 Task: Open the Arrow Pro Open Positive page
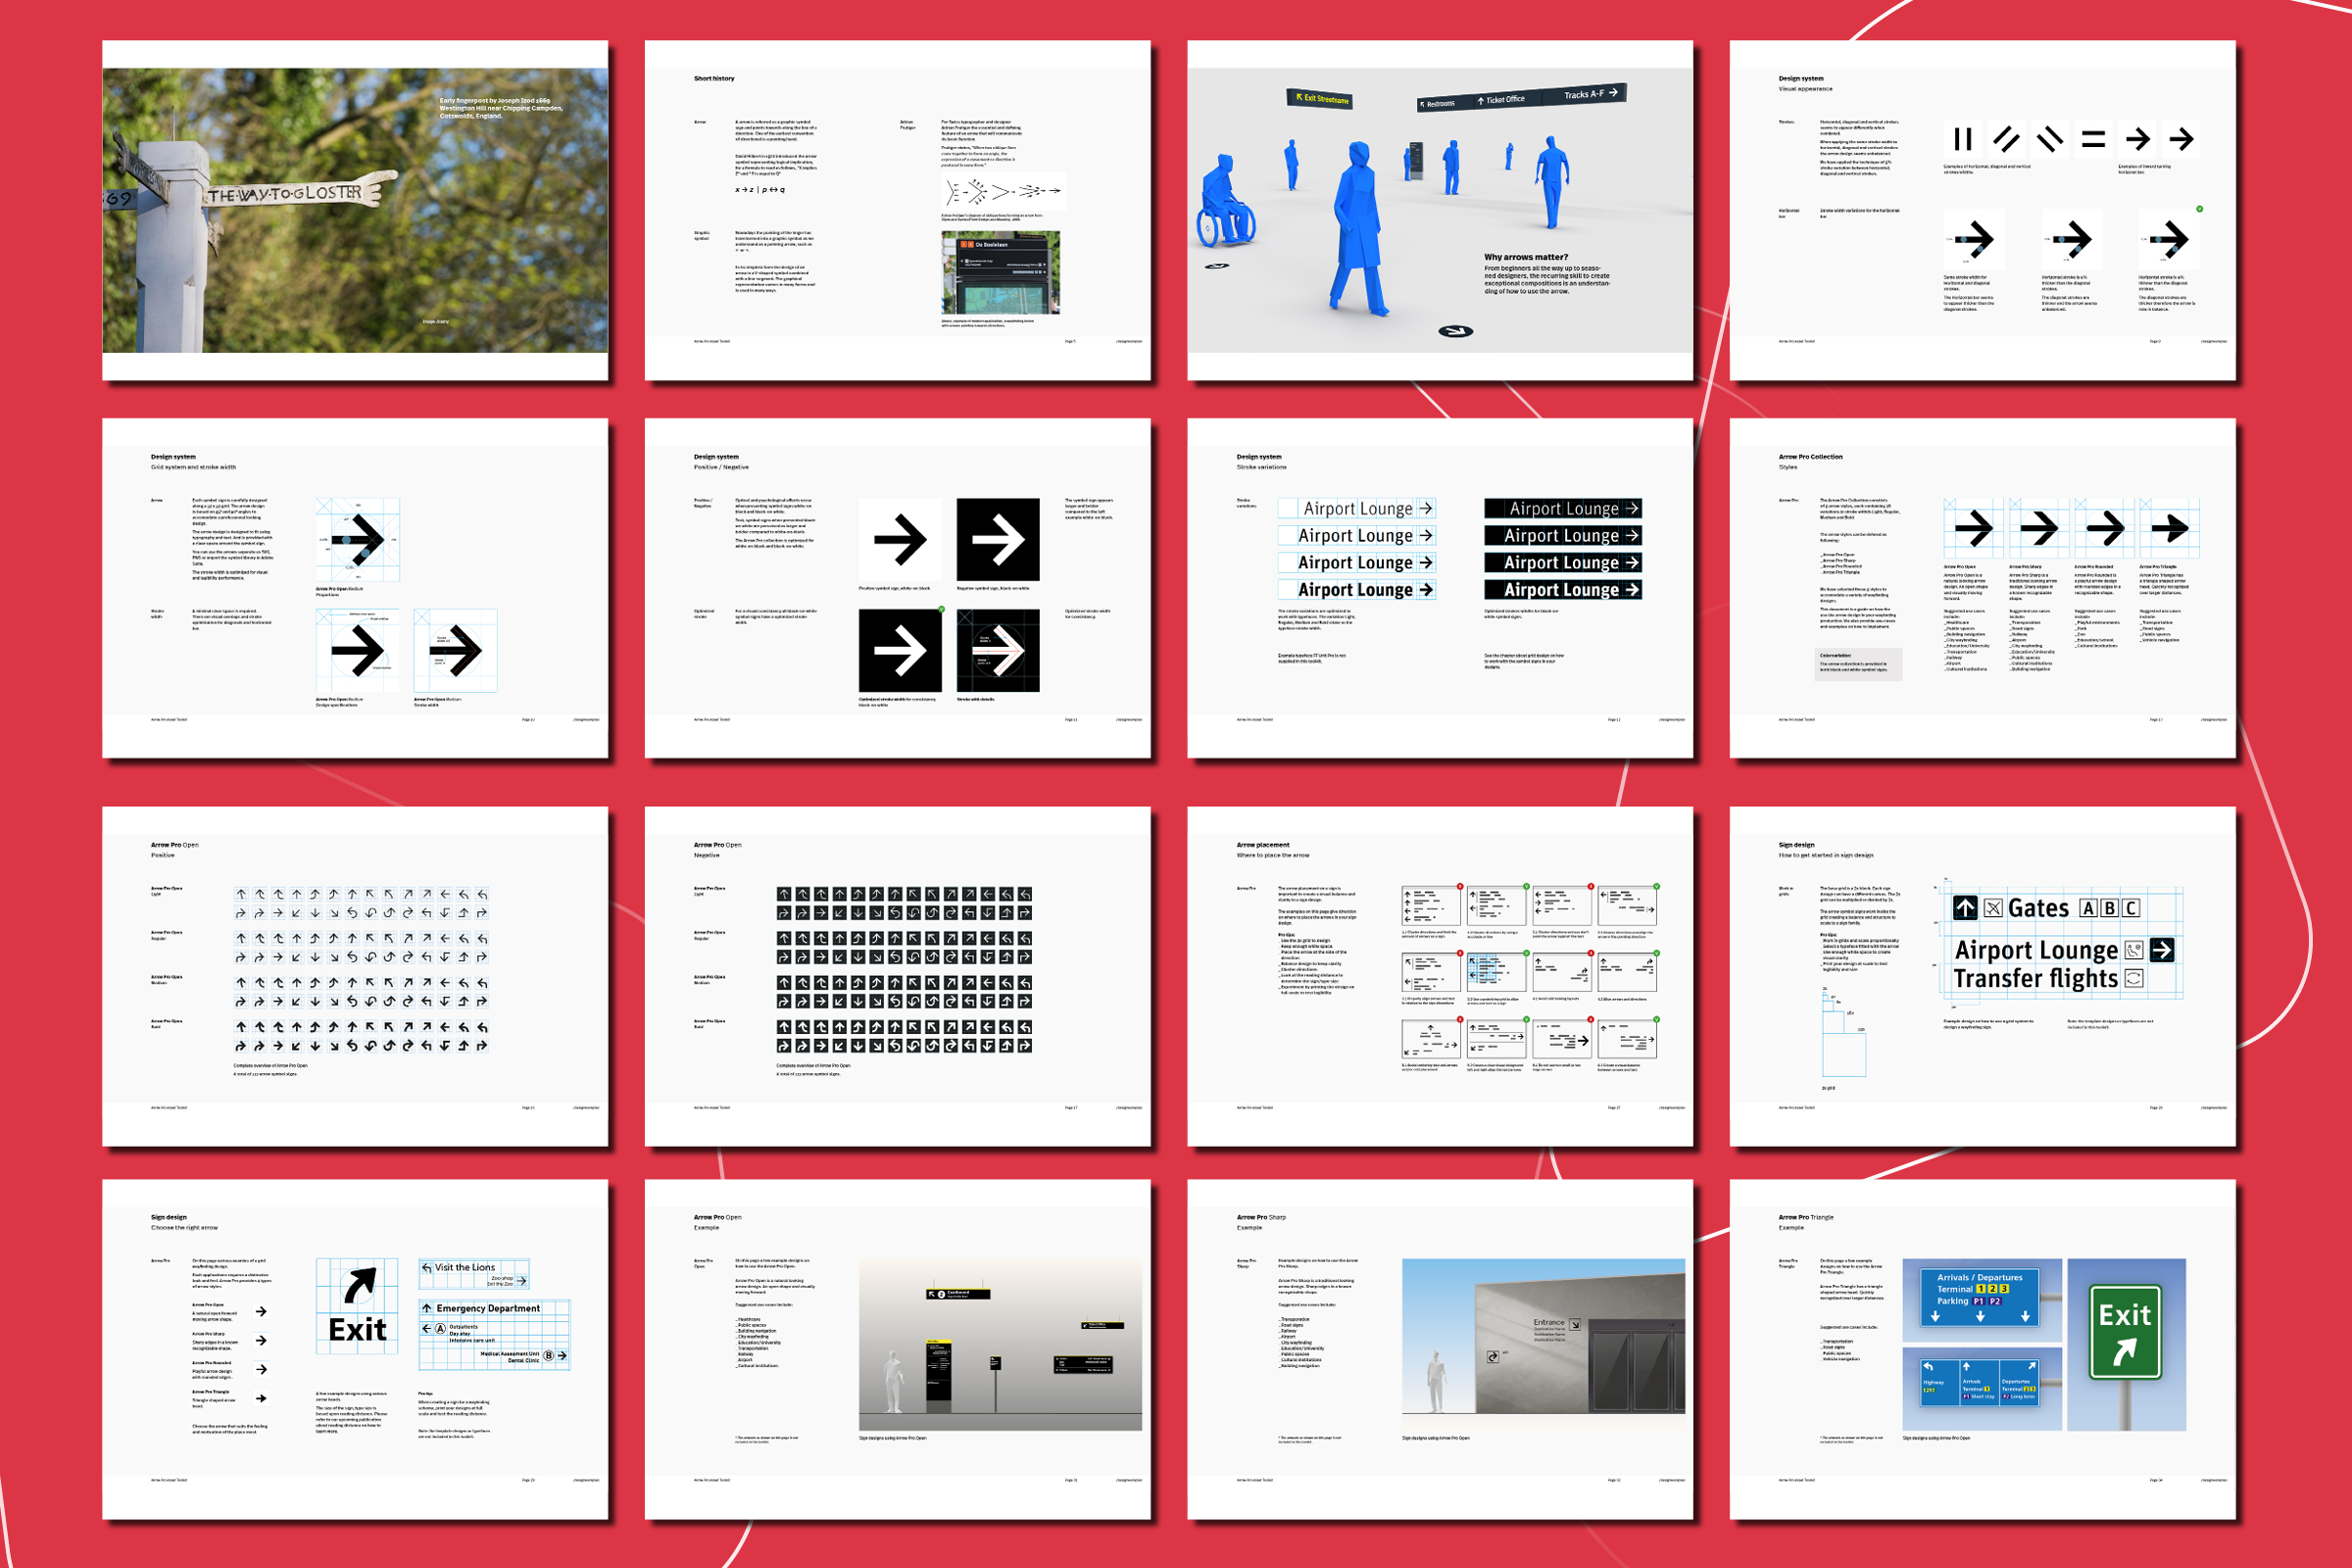click(355, 976)
